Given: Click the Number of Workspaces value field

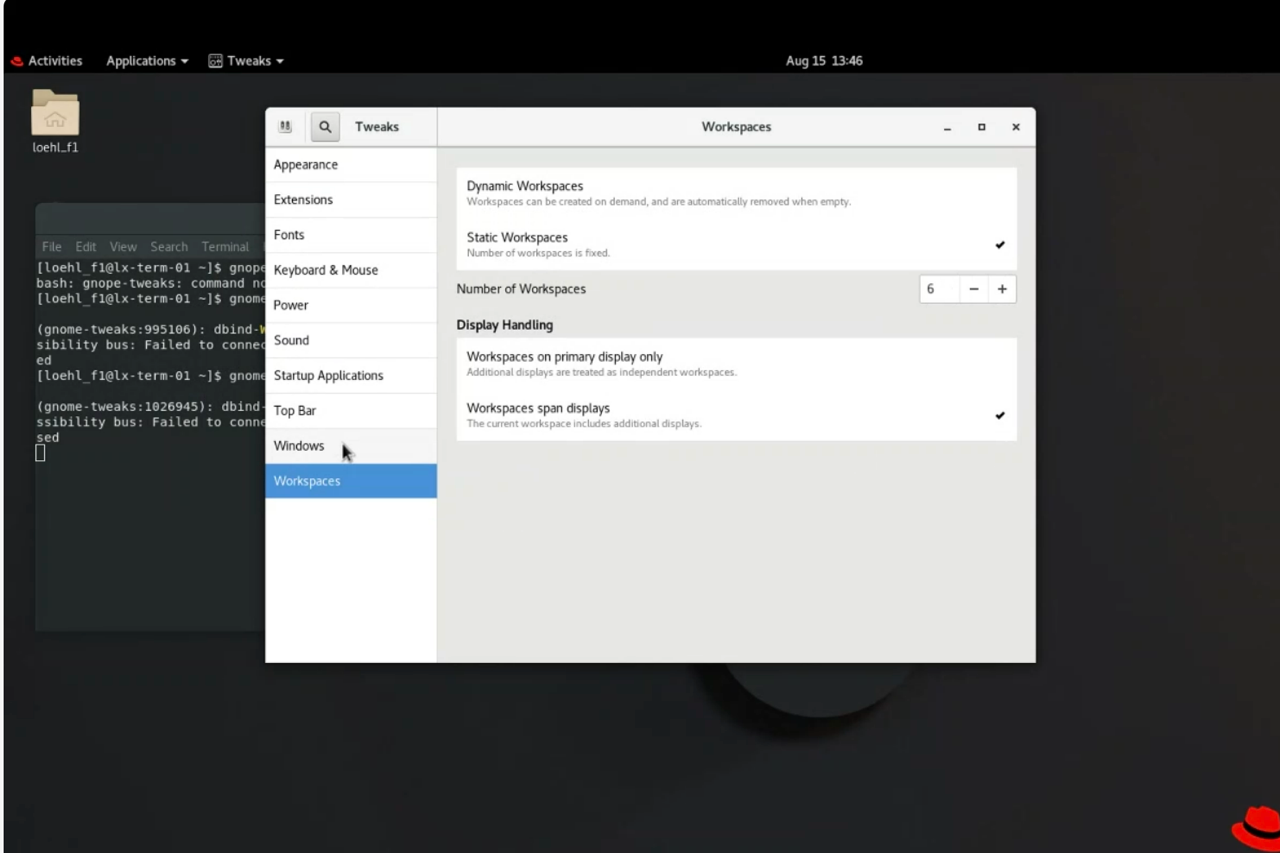Looking at the screenshot, I should (x=939, y=289).
